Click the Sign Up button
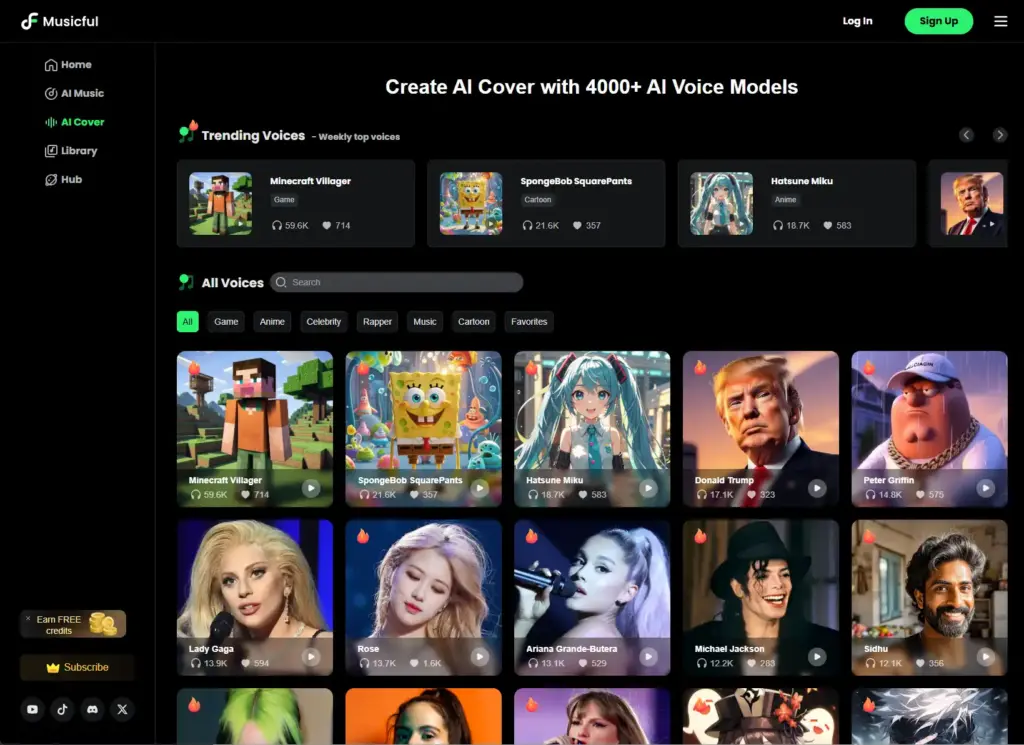The width and height of the screenshot is (1024, 745). [938, 21]
